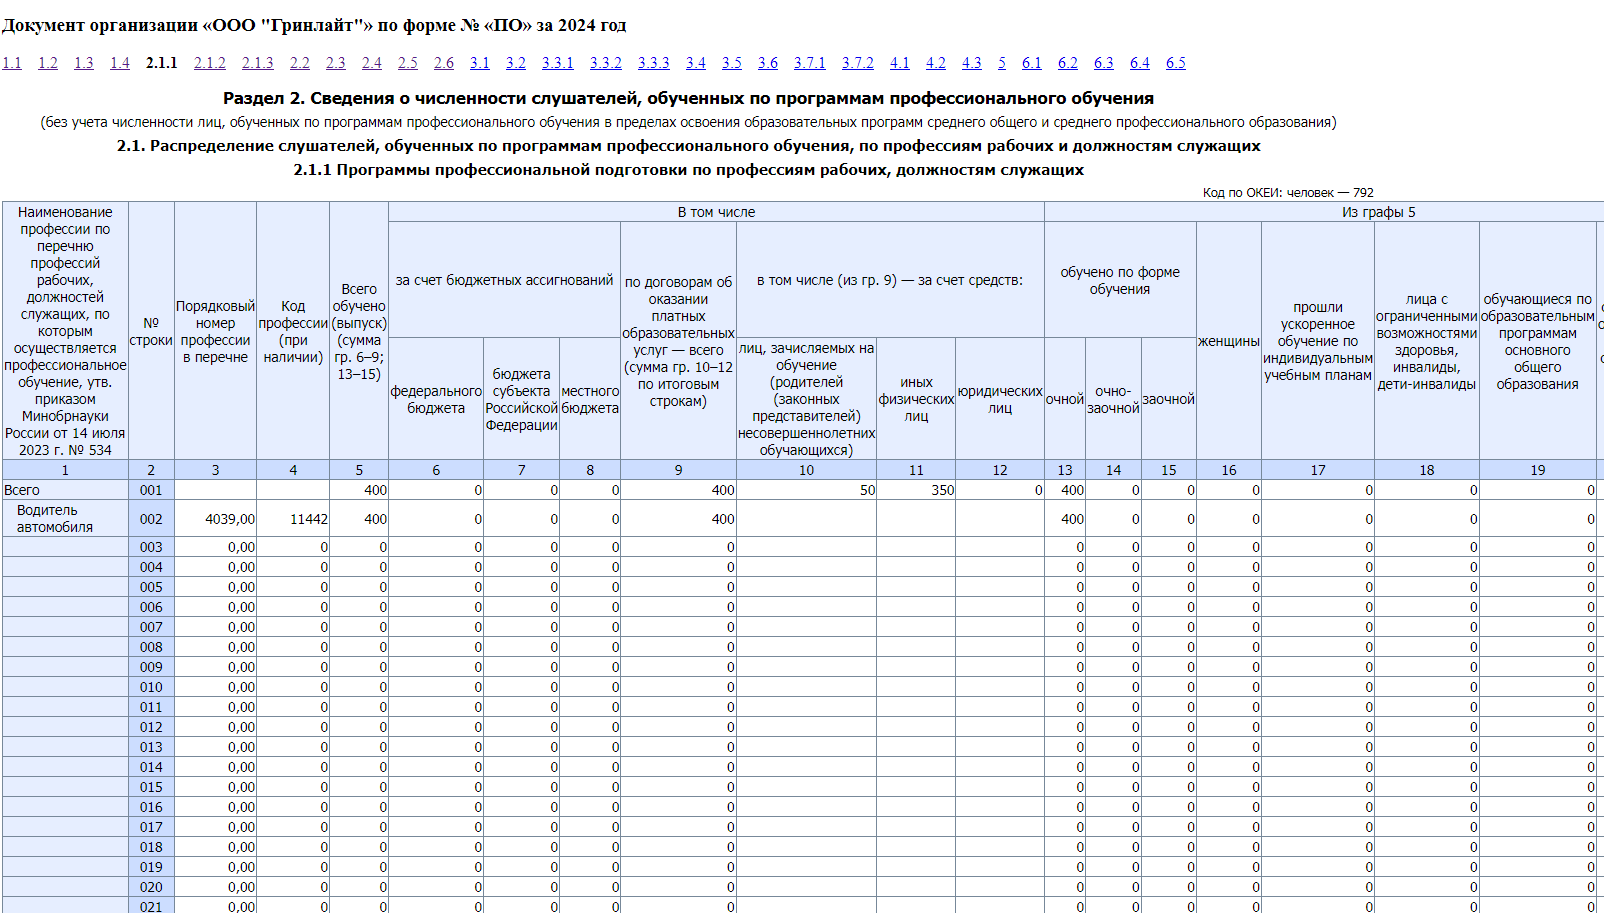This screenshot has height=913, width=1604.
Task: Open section link 6.4
Action: (1140, 63)
